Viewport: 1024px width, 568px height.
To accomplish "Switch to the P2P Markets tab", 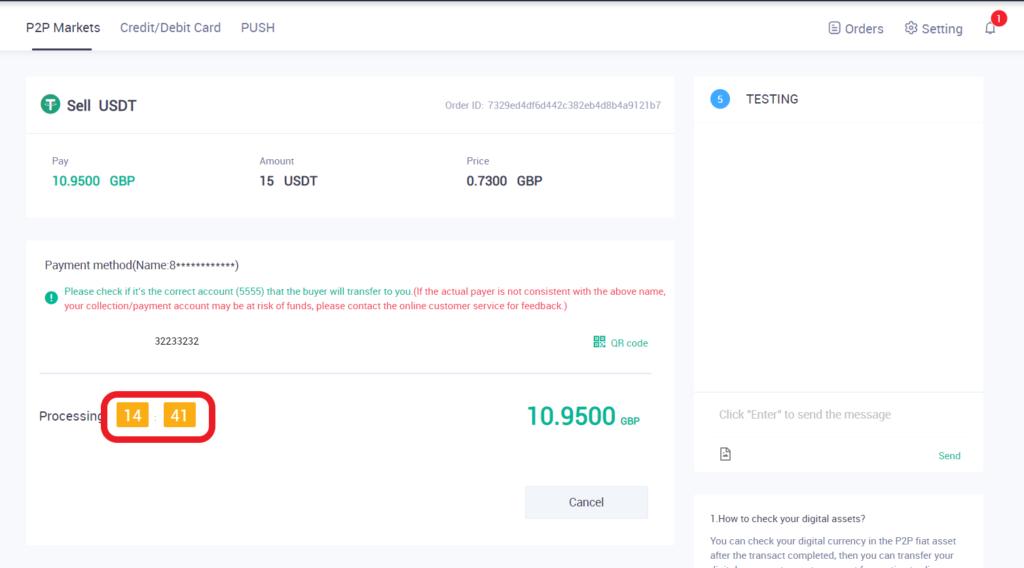I will [63, 28].
